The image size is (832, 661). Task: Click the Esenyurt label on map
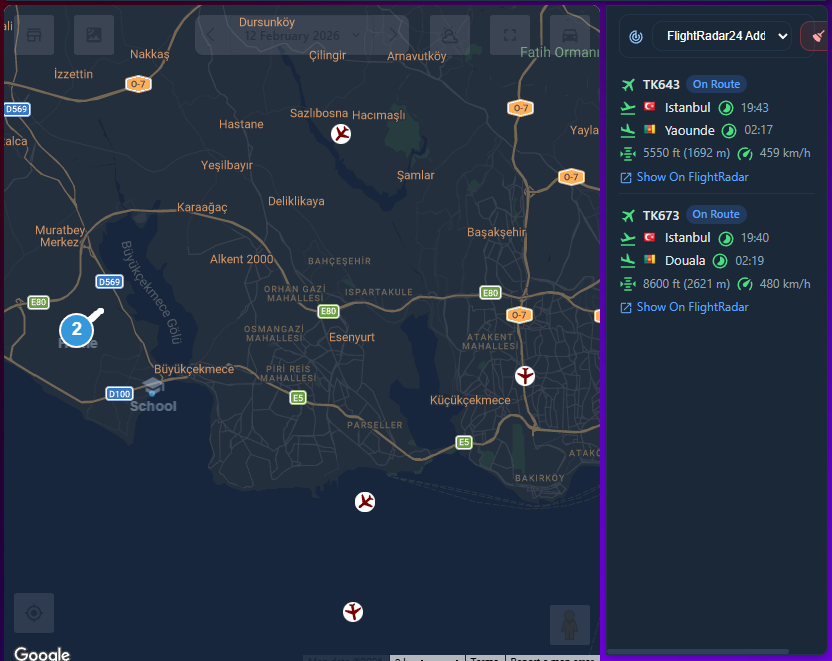pos(352,337)
